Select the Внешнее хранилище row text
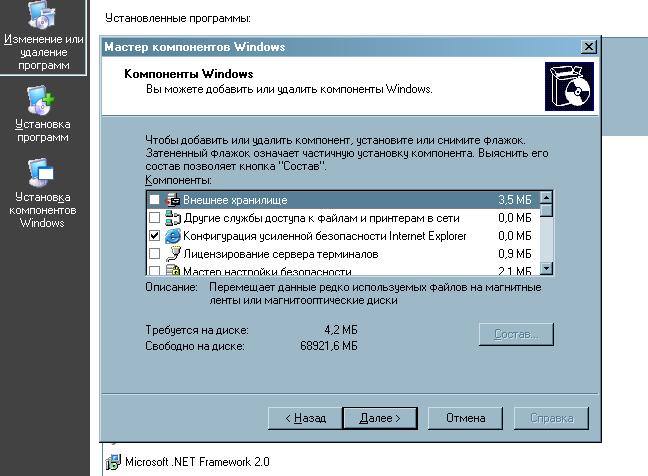648x476 pixels. point(235,200)
